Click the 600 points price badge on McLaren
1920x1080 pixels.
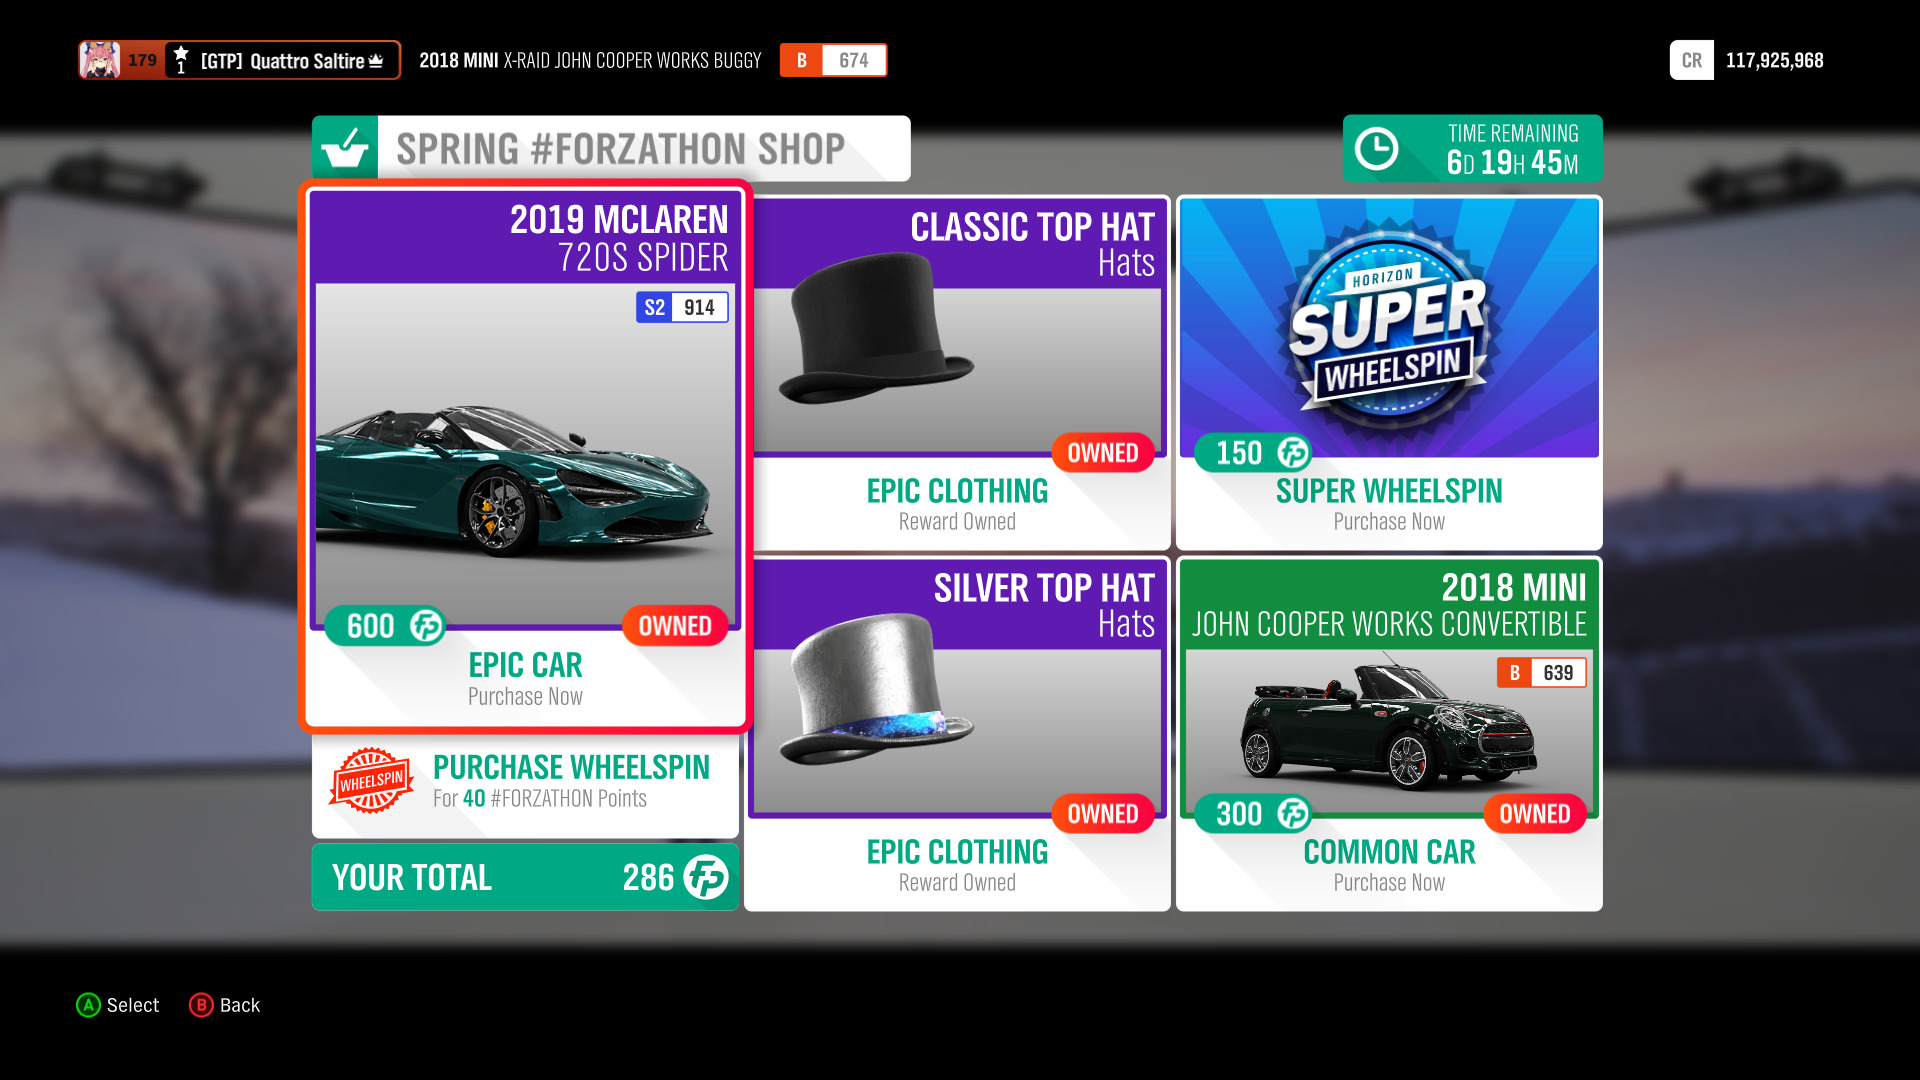[385, 626]
